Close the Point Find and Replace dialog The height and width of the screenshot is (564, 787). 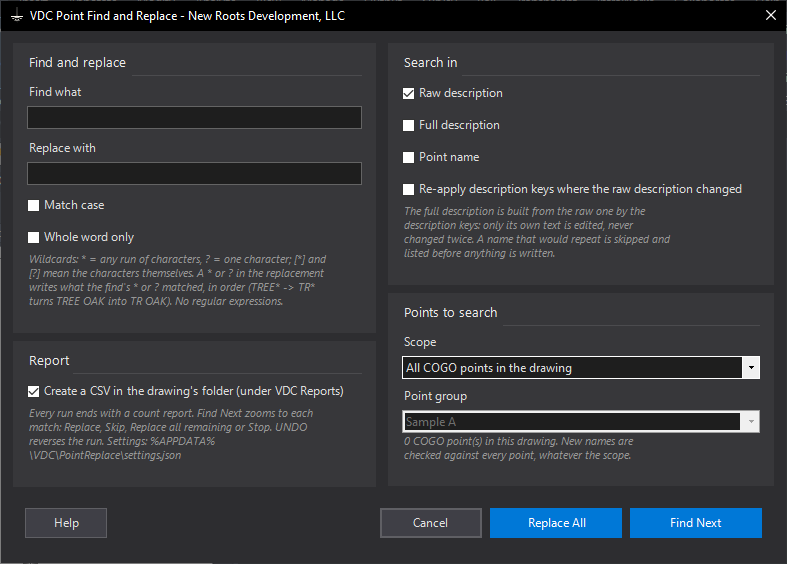pos(771,16)
